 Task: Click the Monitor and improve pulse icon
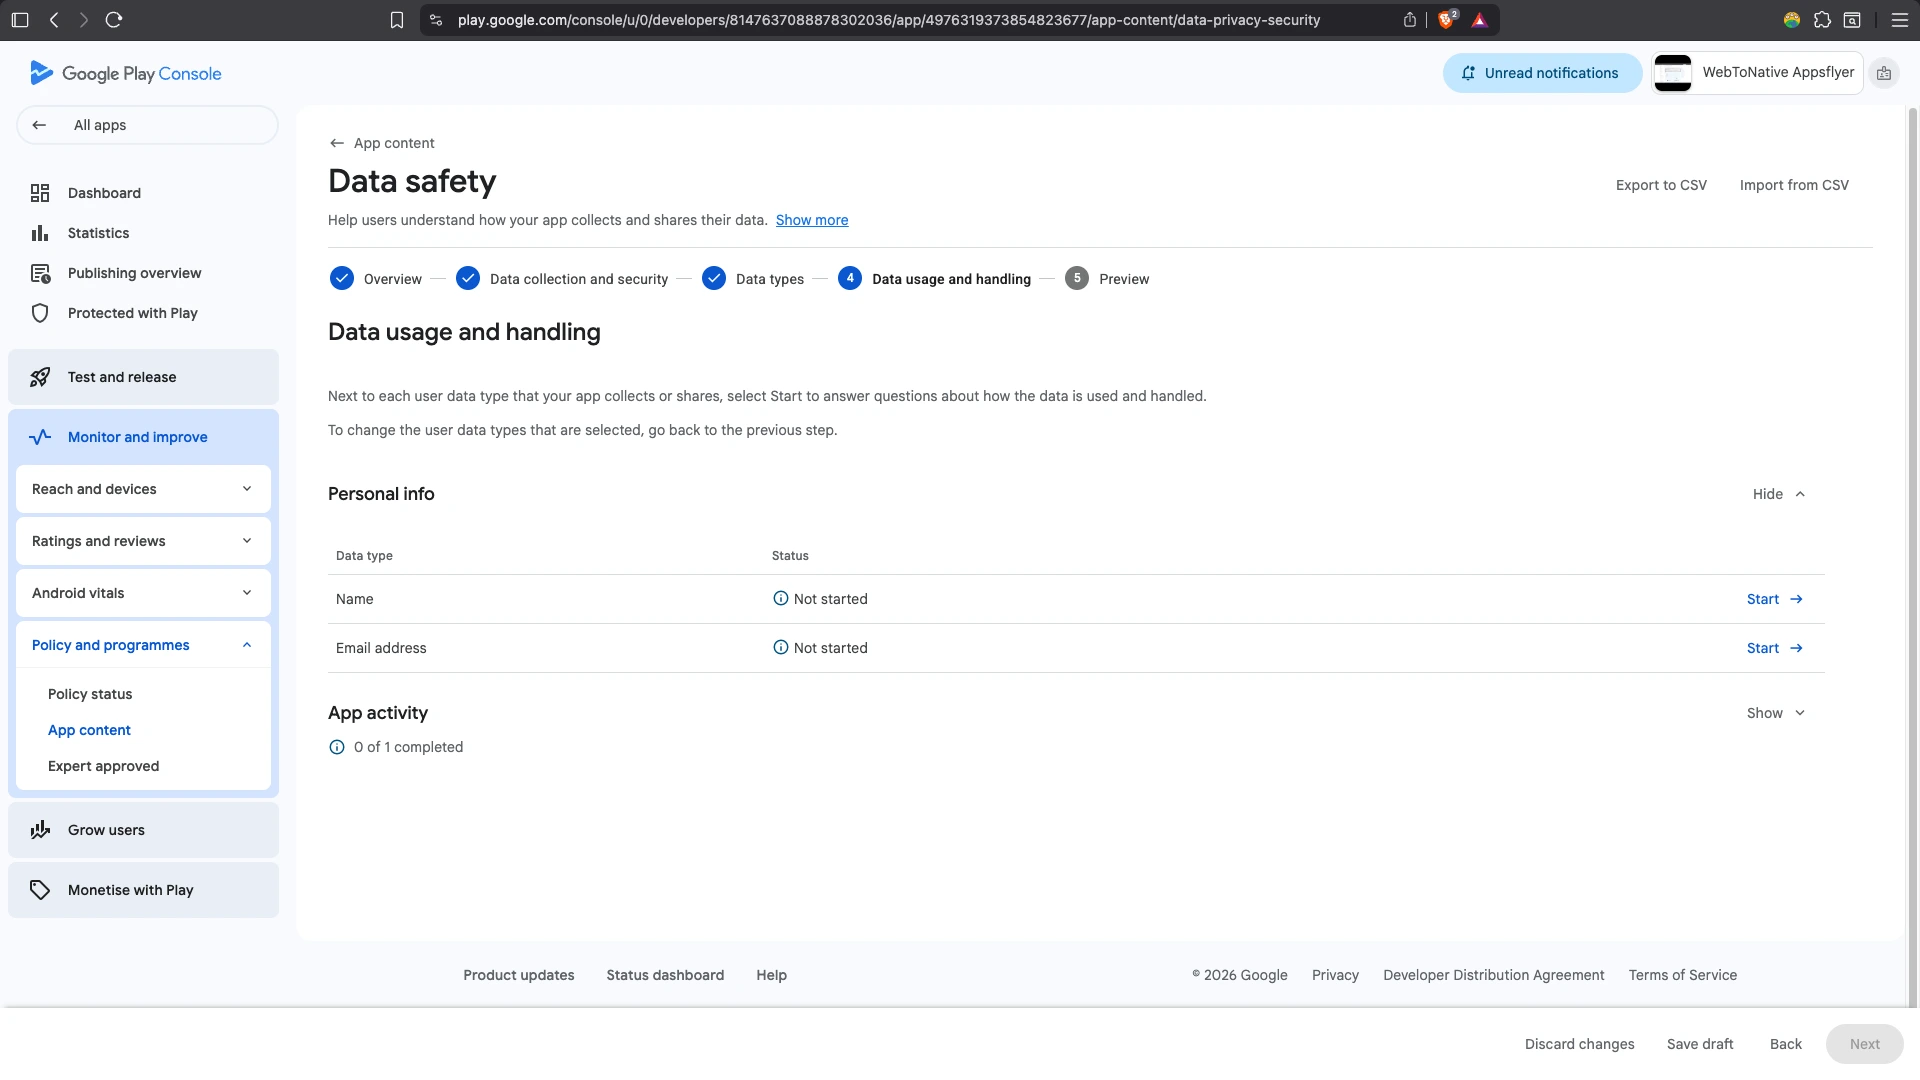(40, 437)
